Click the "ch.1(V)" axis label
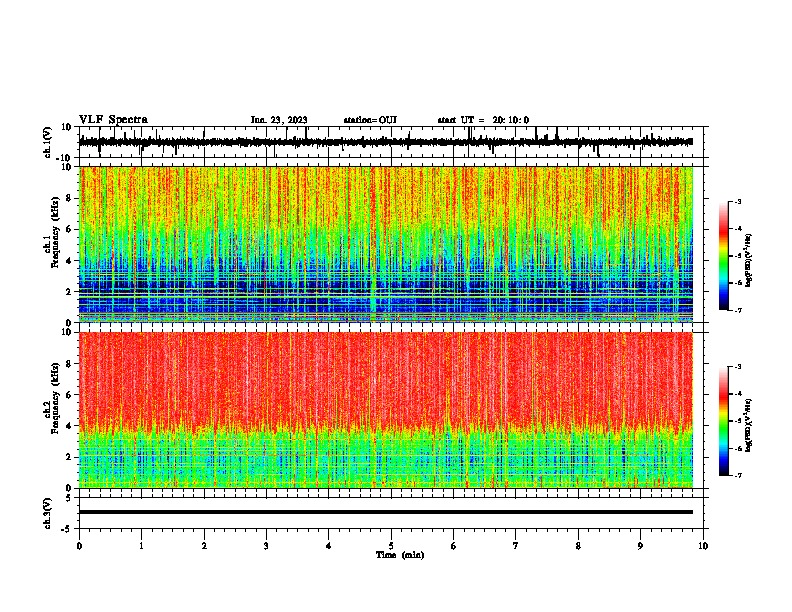The image size is (792, 612). pos(48,142)
